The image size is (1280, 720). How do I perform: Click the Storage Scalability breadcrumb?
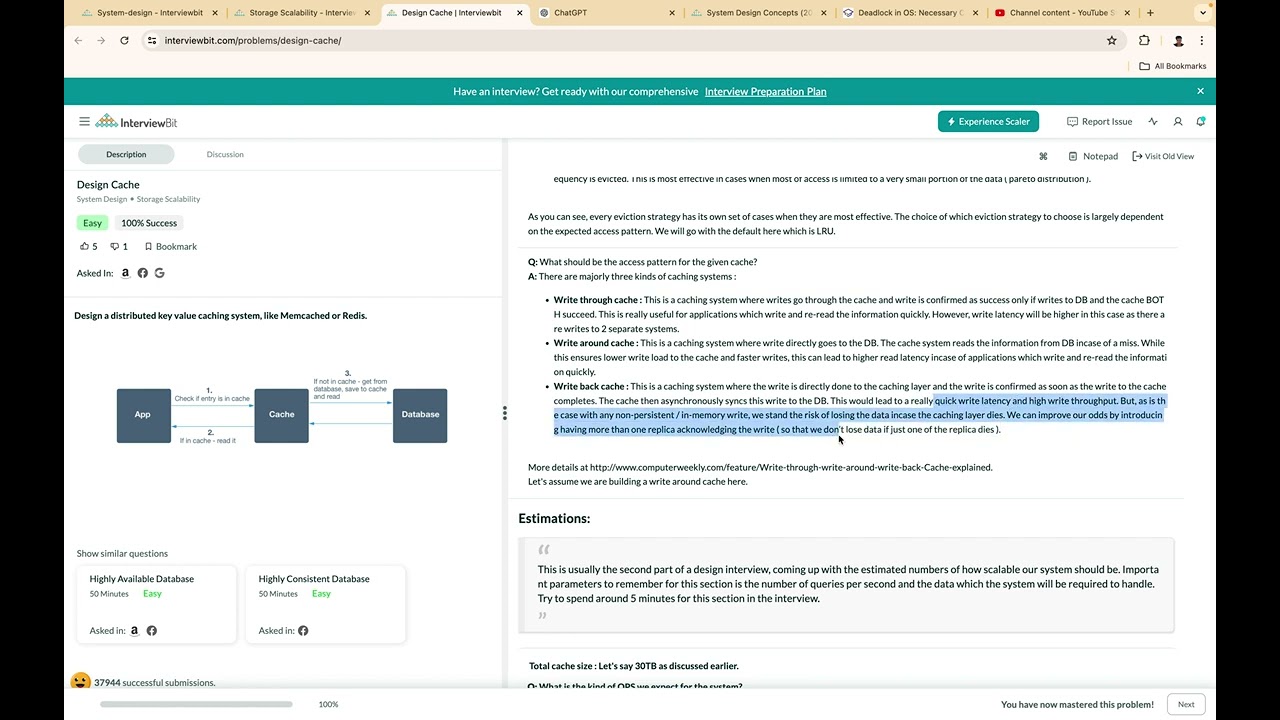(169, 199)
